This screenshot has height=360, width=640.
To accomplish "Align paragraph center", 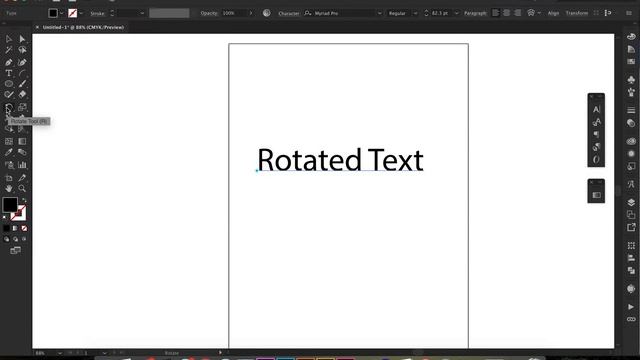I will point(507,13).
